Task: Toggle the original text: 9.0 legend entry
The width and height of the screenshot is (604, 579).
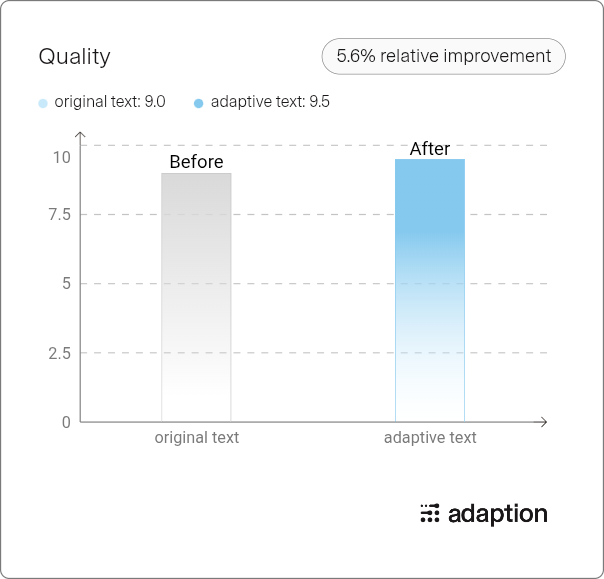Action: click(102, 102)
